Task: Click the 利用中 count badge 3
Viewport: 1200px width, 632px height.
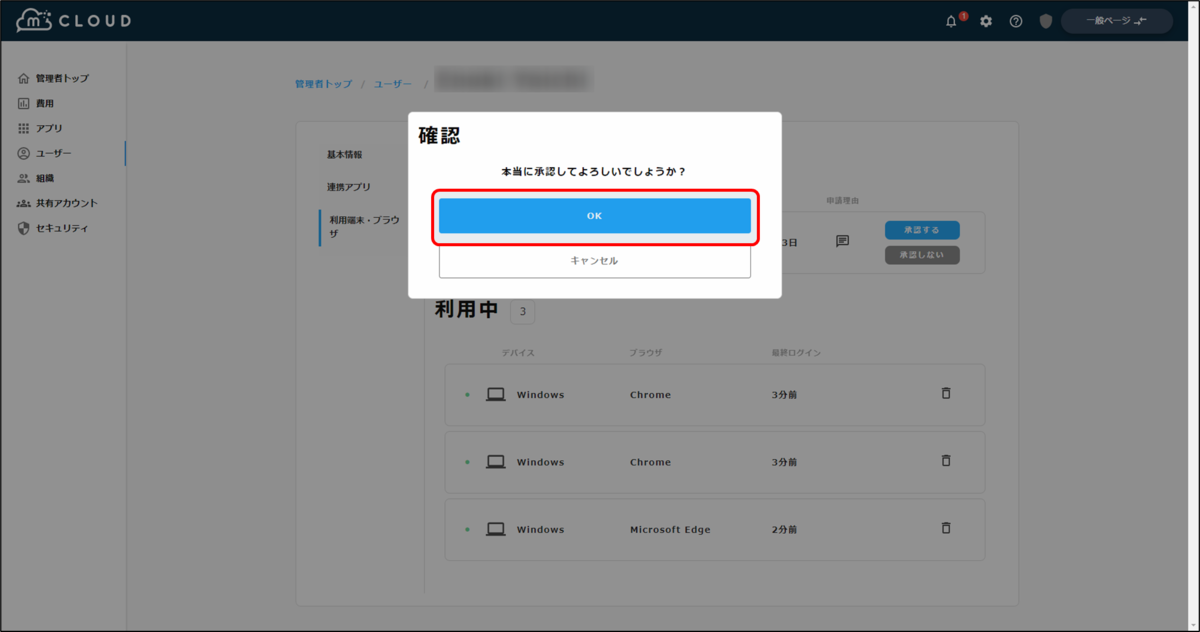Action: (x=523, y=312)
